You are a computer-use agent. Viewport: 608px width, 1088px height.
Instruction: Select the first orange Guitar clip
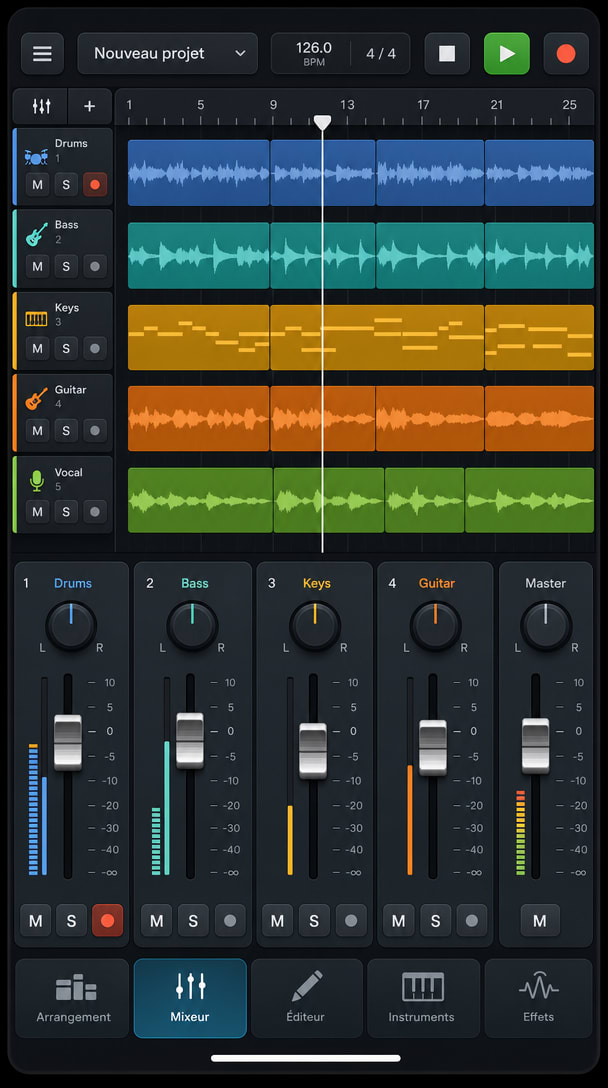(x=199, y=418)
